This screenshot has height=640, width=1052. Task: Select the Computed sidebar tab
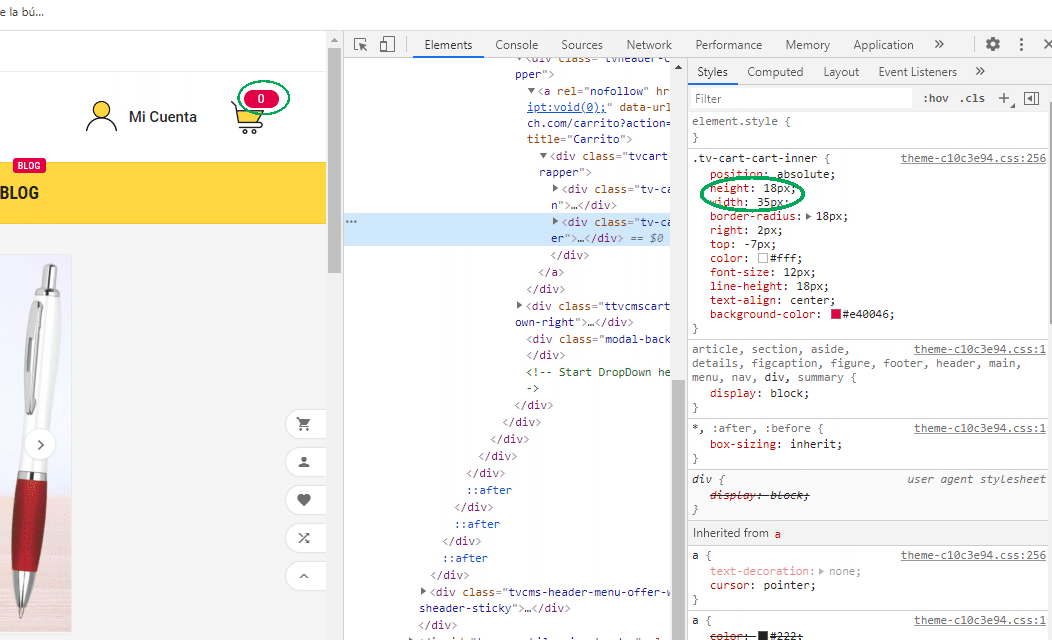tap(775, 71)
